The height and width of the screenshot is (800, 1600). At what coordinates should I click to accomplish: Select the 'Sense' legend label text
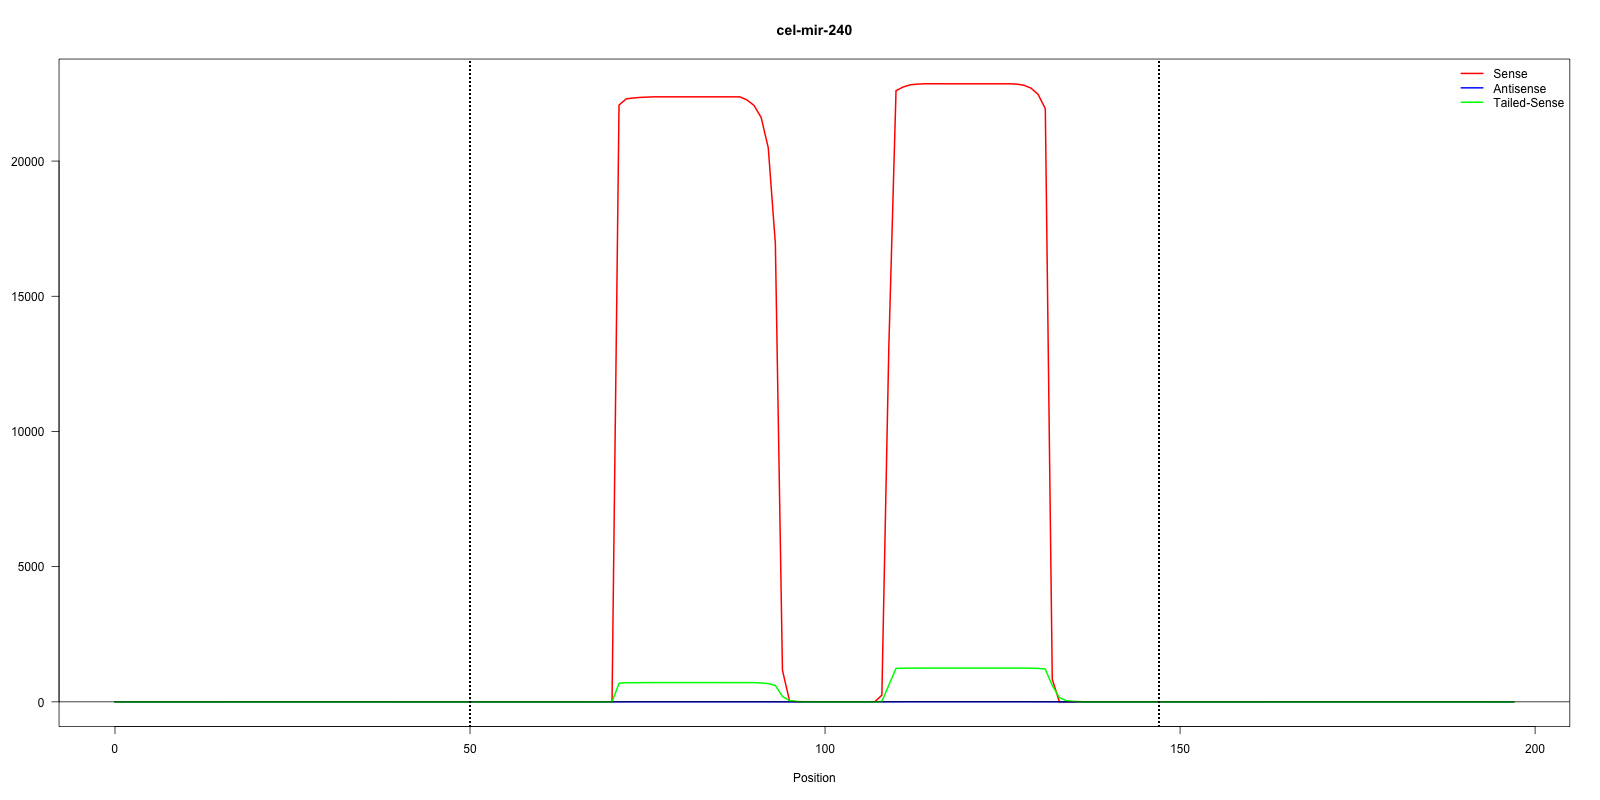1509,74
